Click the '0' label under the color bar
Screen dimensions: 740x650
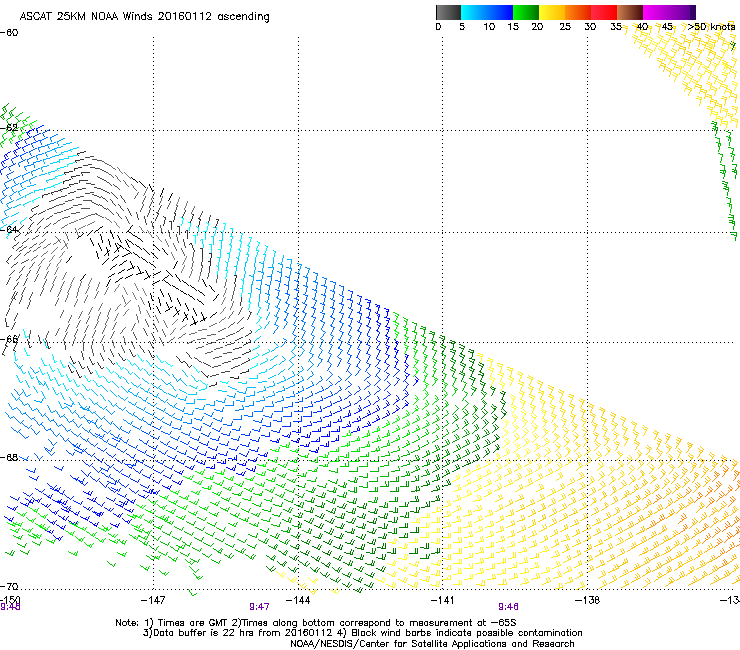438,27
